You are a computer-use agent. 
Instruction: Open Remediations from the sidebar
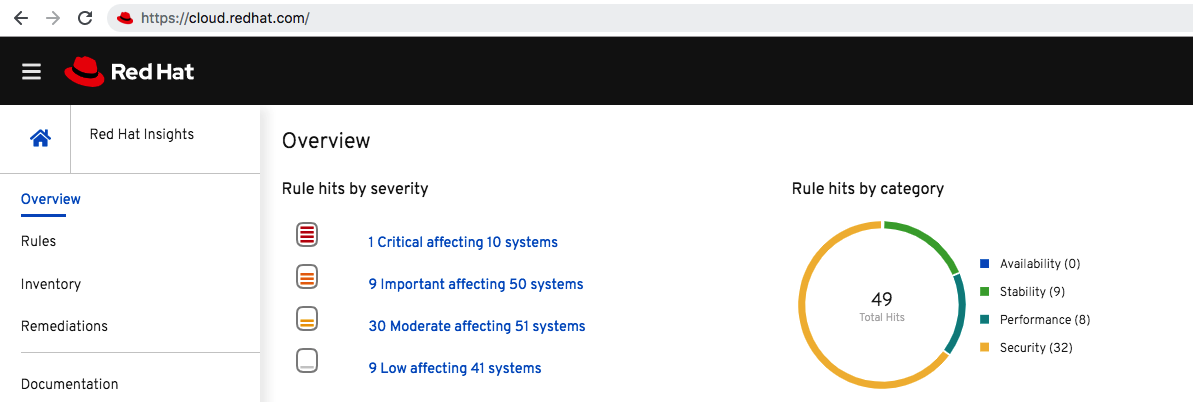[64, 326]
